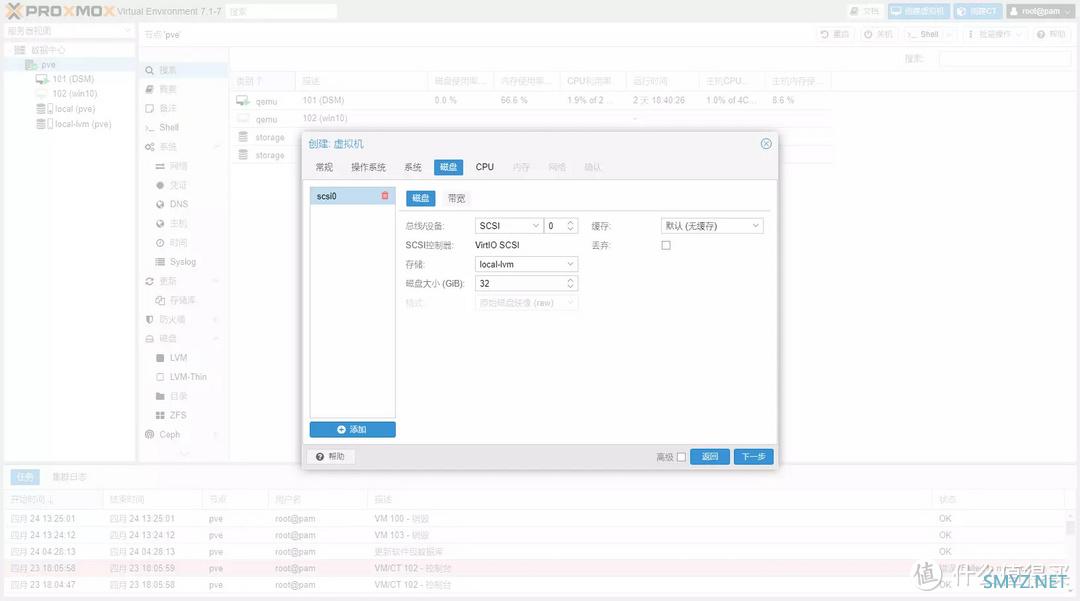This screenshot has height=601, width=1080.
Task: Open Ceph in the node menu
Action: [x=169, y=434]
